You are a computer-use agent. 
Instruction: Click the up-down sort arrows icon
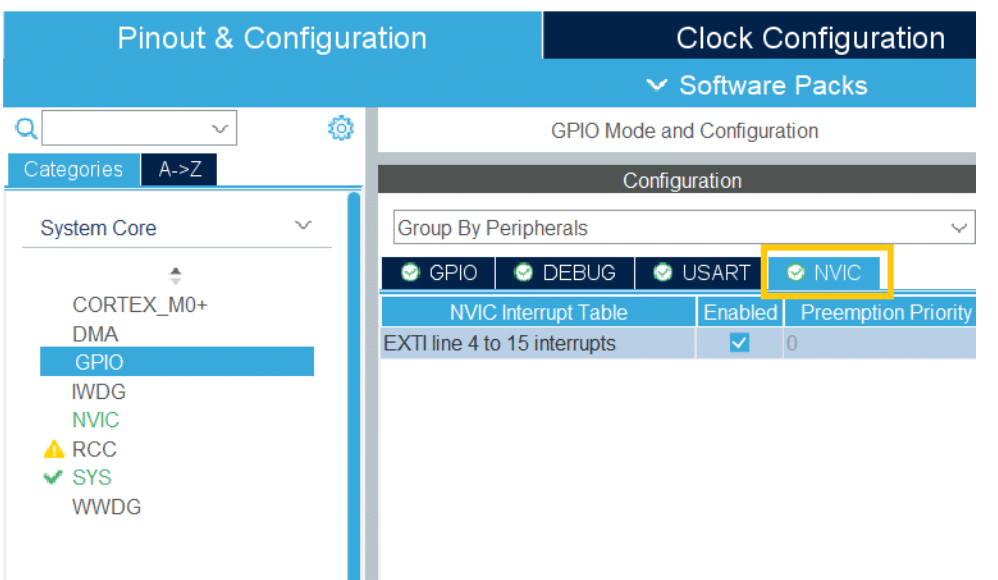[x=176, y=276]
